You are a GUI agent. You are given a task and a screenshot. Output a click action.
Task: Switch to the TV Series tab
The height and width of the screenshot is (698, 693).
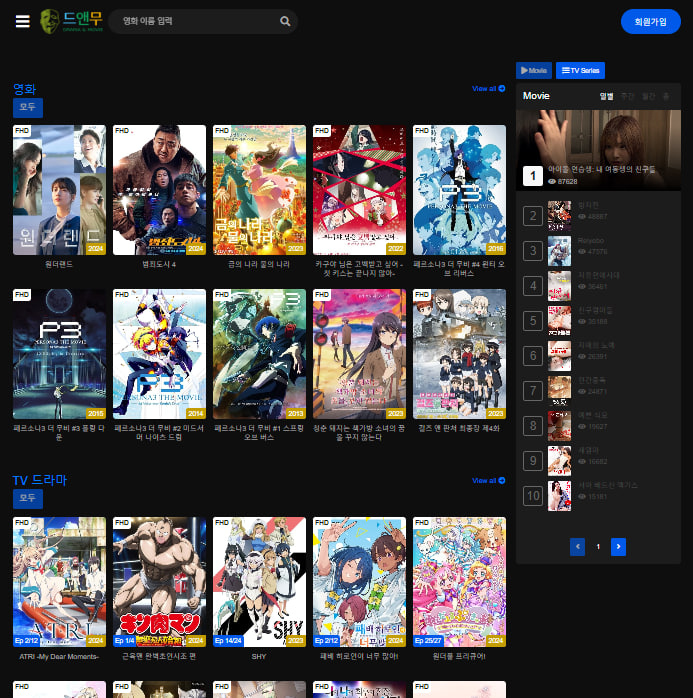click(x=580, y=70)
